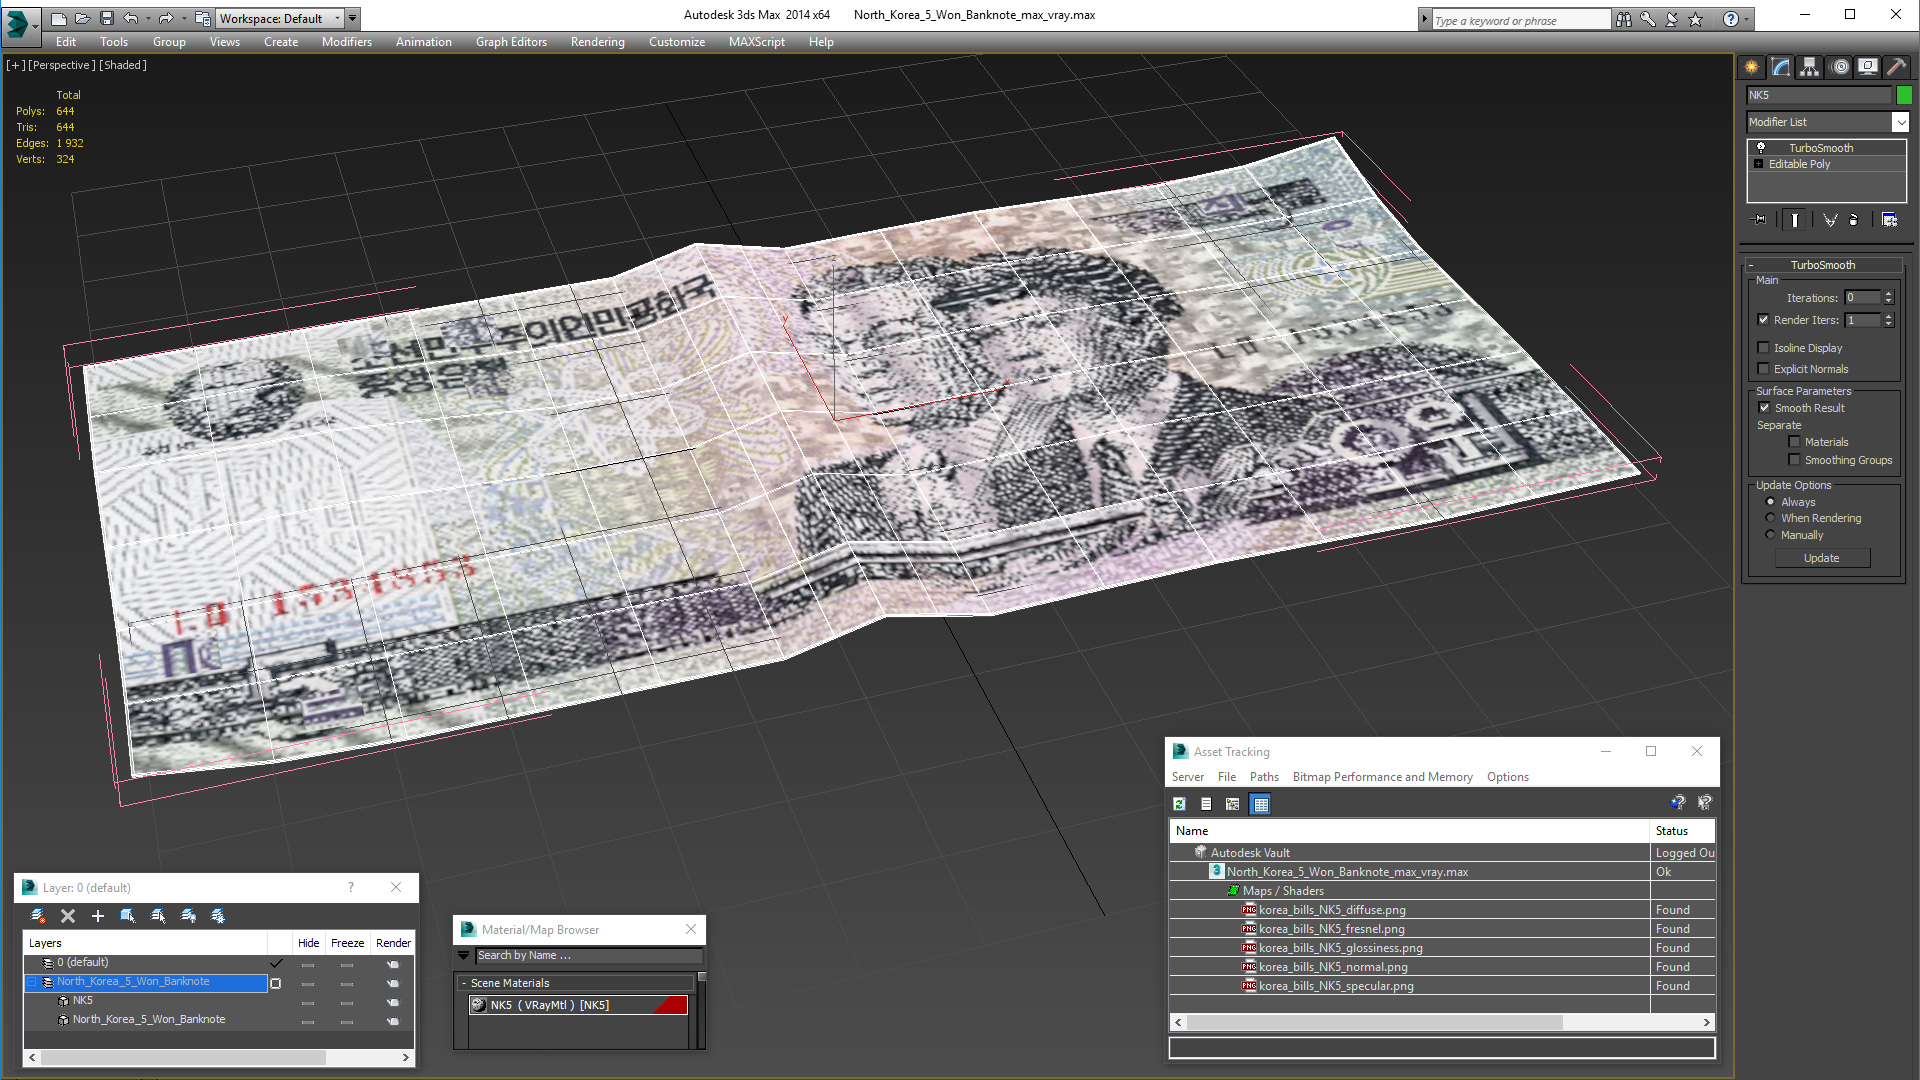Open the Display command panel tab
The image size is (1920, 1080).
pos(1868,67)
